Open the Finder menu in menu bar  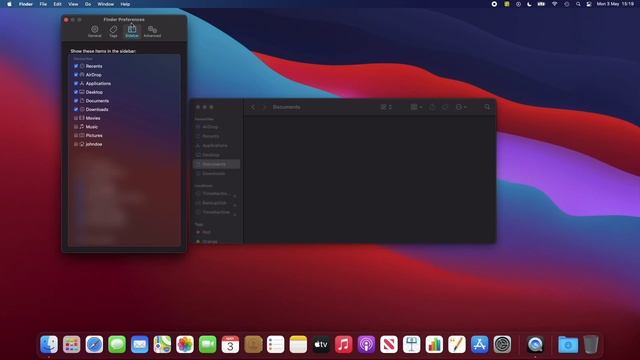pos(26,4)
